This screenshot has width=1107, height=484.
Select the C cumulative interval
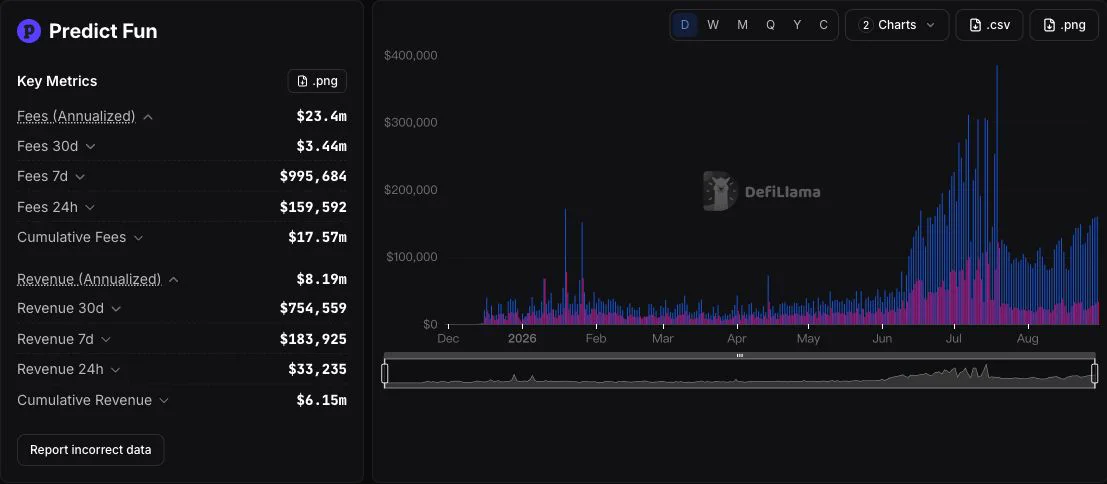click(x=823, y=25)
